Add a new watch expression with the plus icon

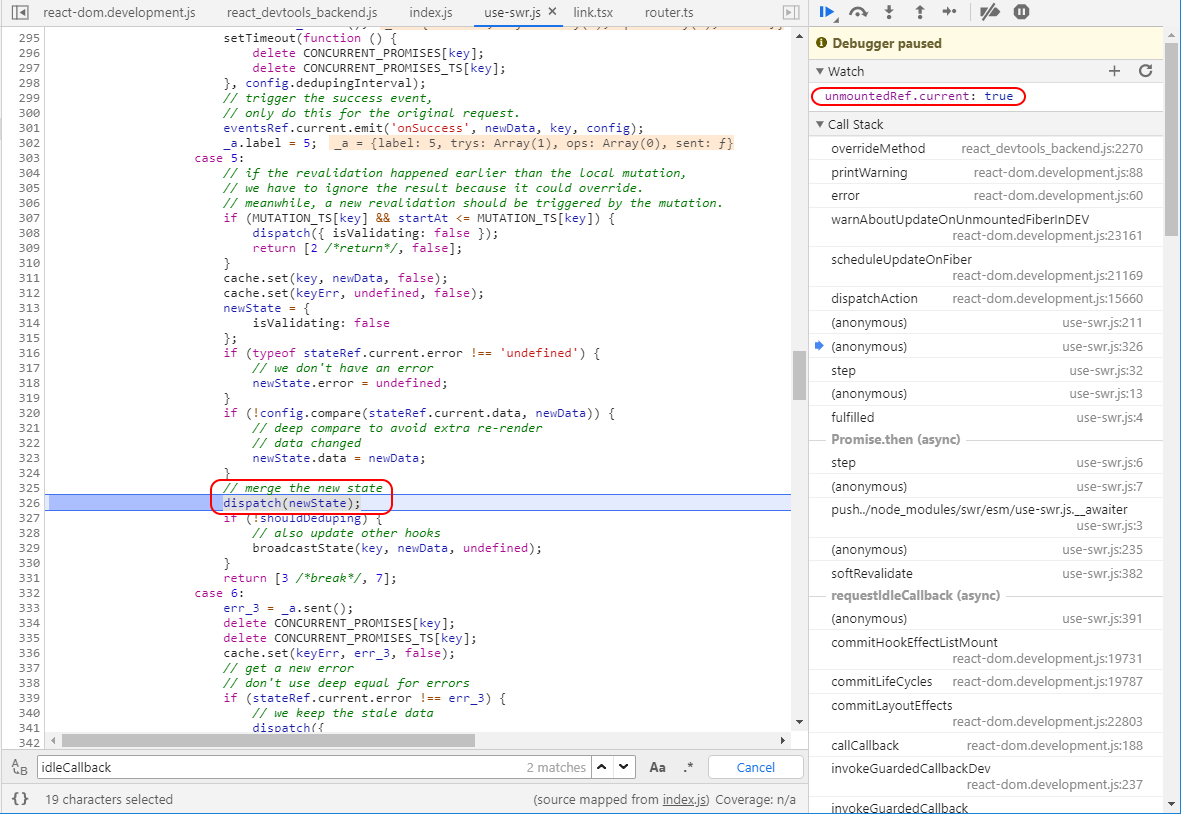(1115, 71)
